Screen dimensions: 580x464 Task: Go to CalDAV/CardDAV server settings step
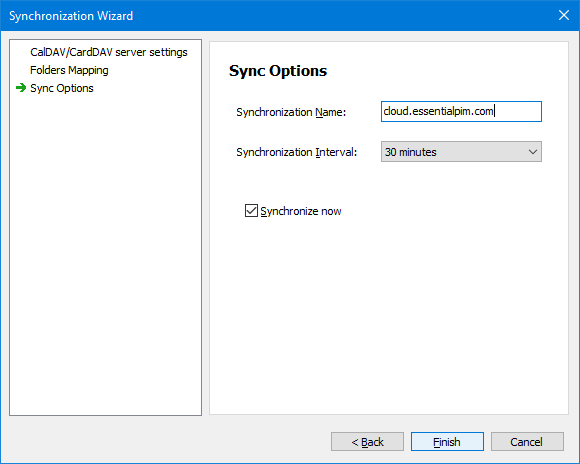tap(109, 52)
